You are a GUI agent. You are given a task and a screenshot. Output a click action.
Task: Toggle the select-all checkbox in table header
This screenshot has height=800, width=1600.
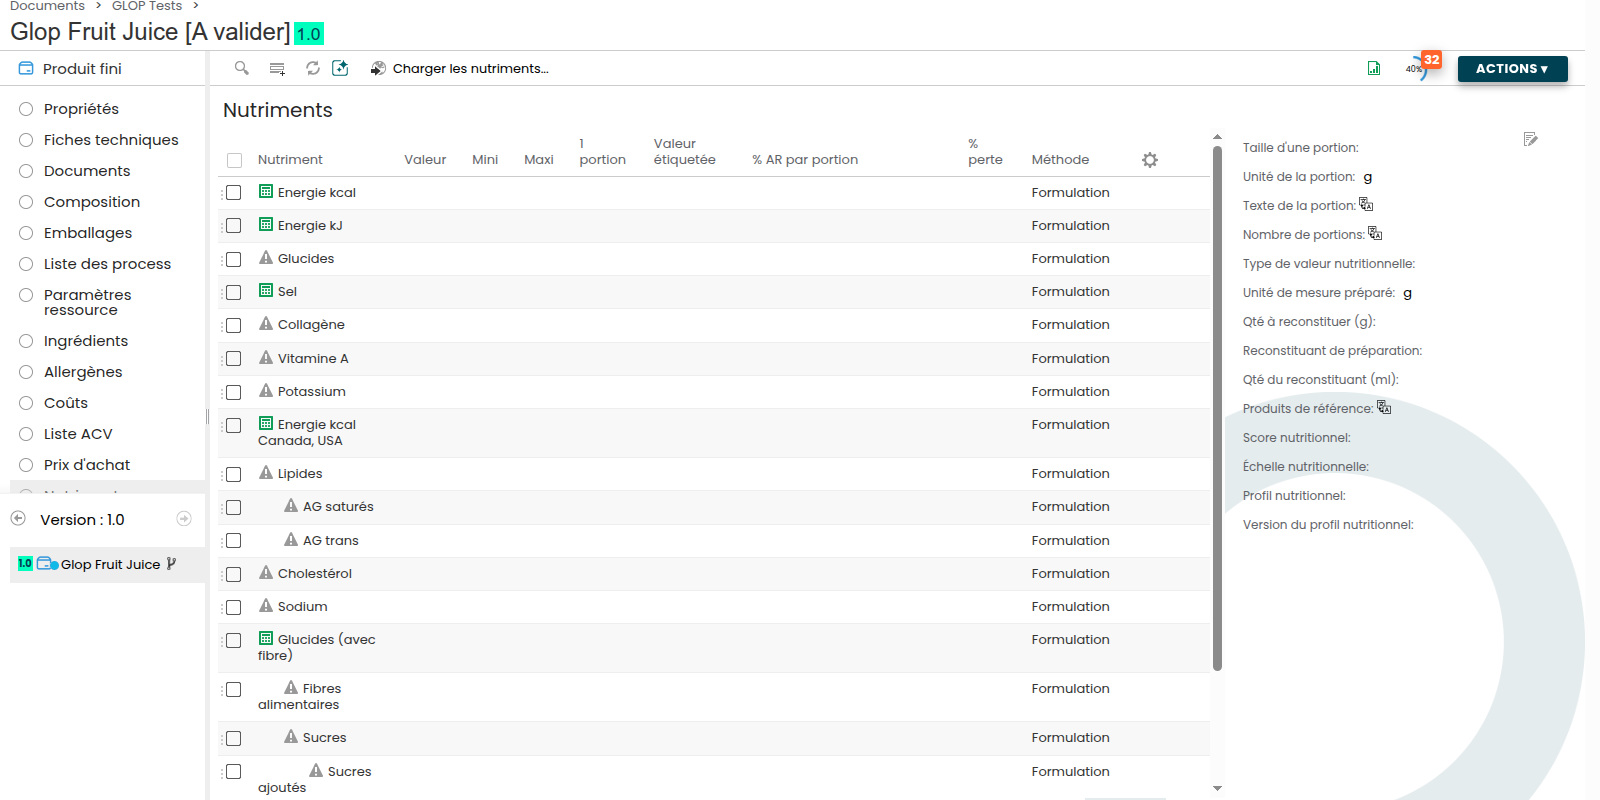[x=235, y=160]
